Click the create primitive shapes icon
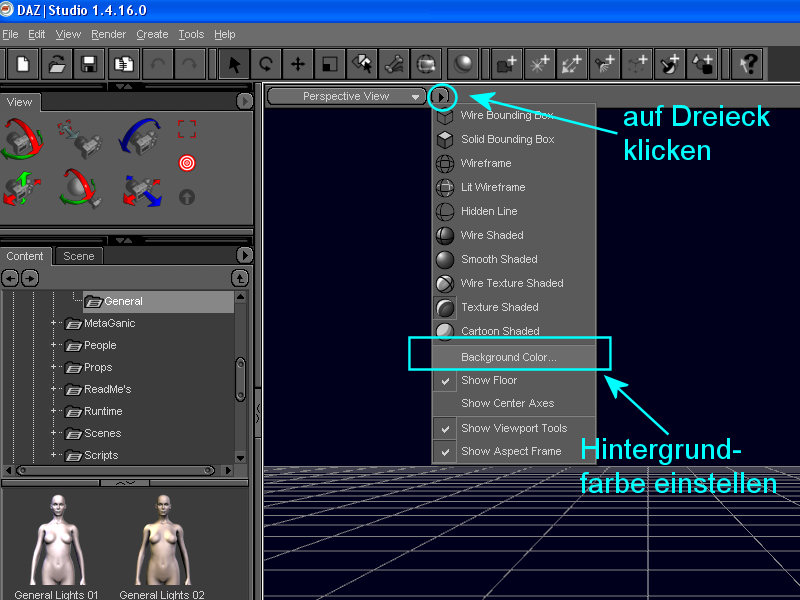 702,64
